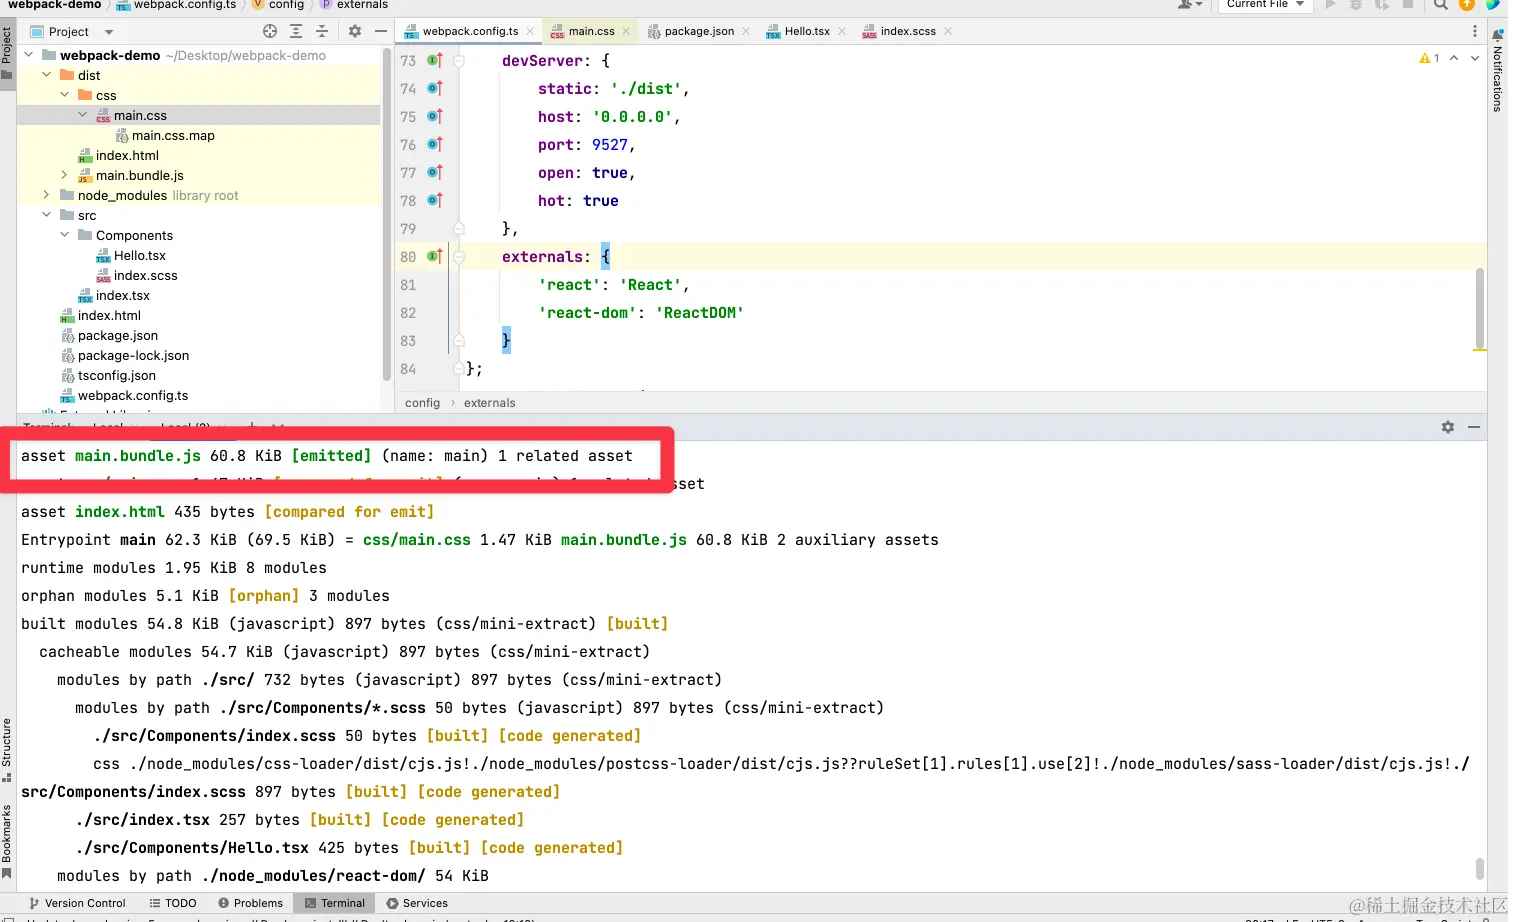
Task: Click the terminal output scrollbar thumb
Action: tap(1480, 868)
